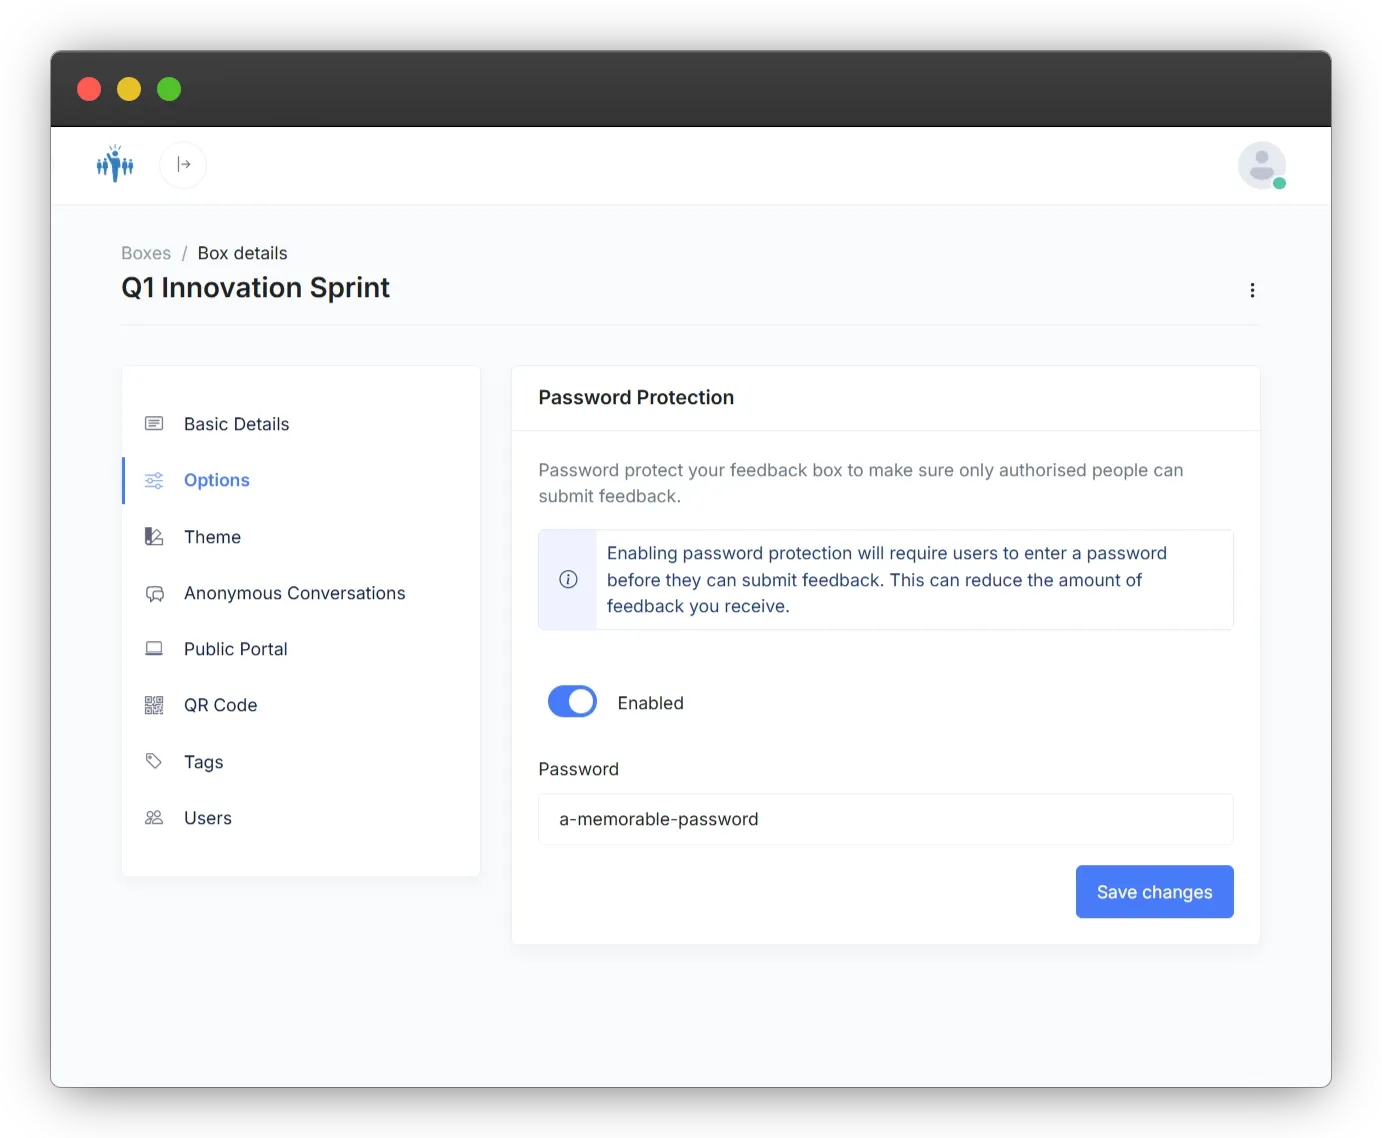1382x1138 pixels.
Task: Open the user avatar profile menu
Action: 1262,165
